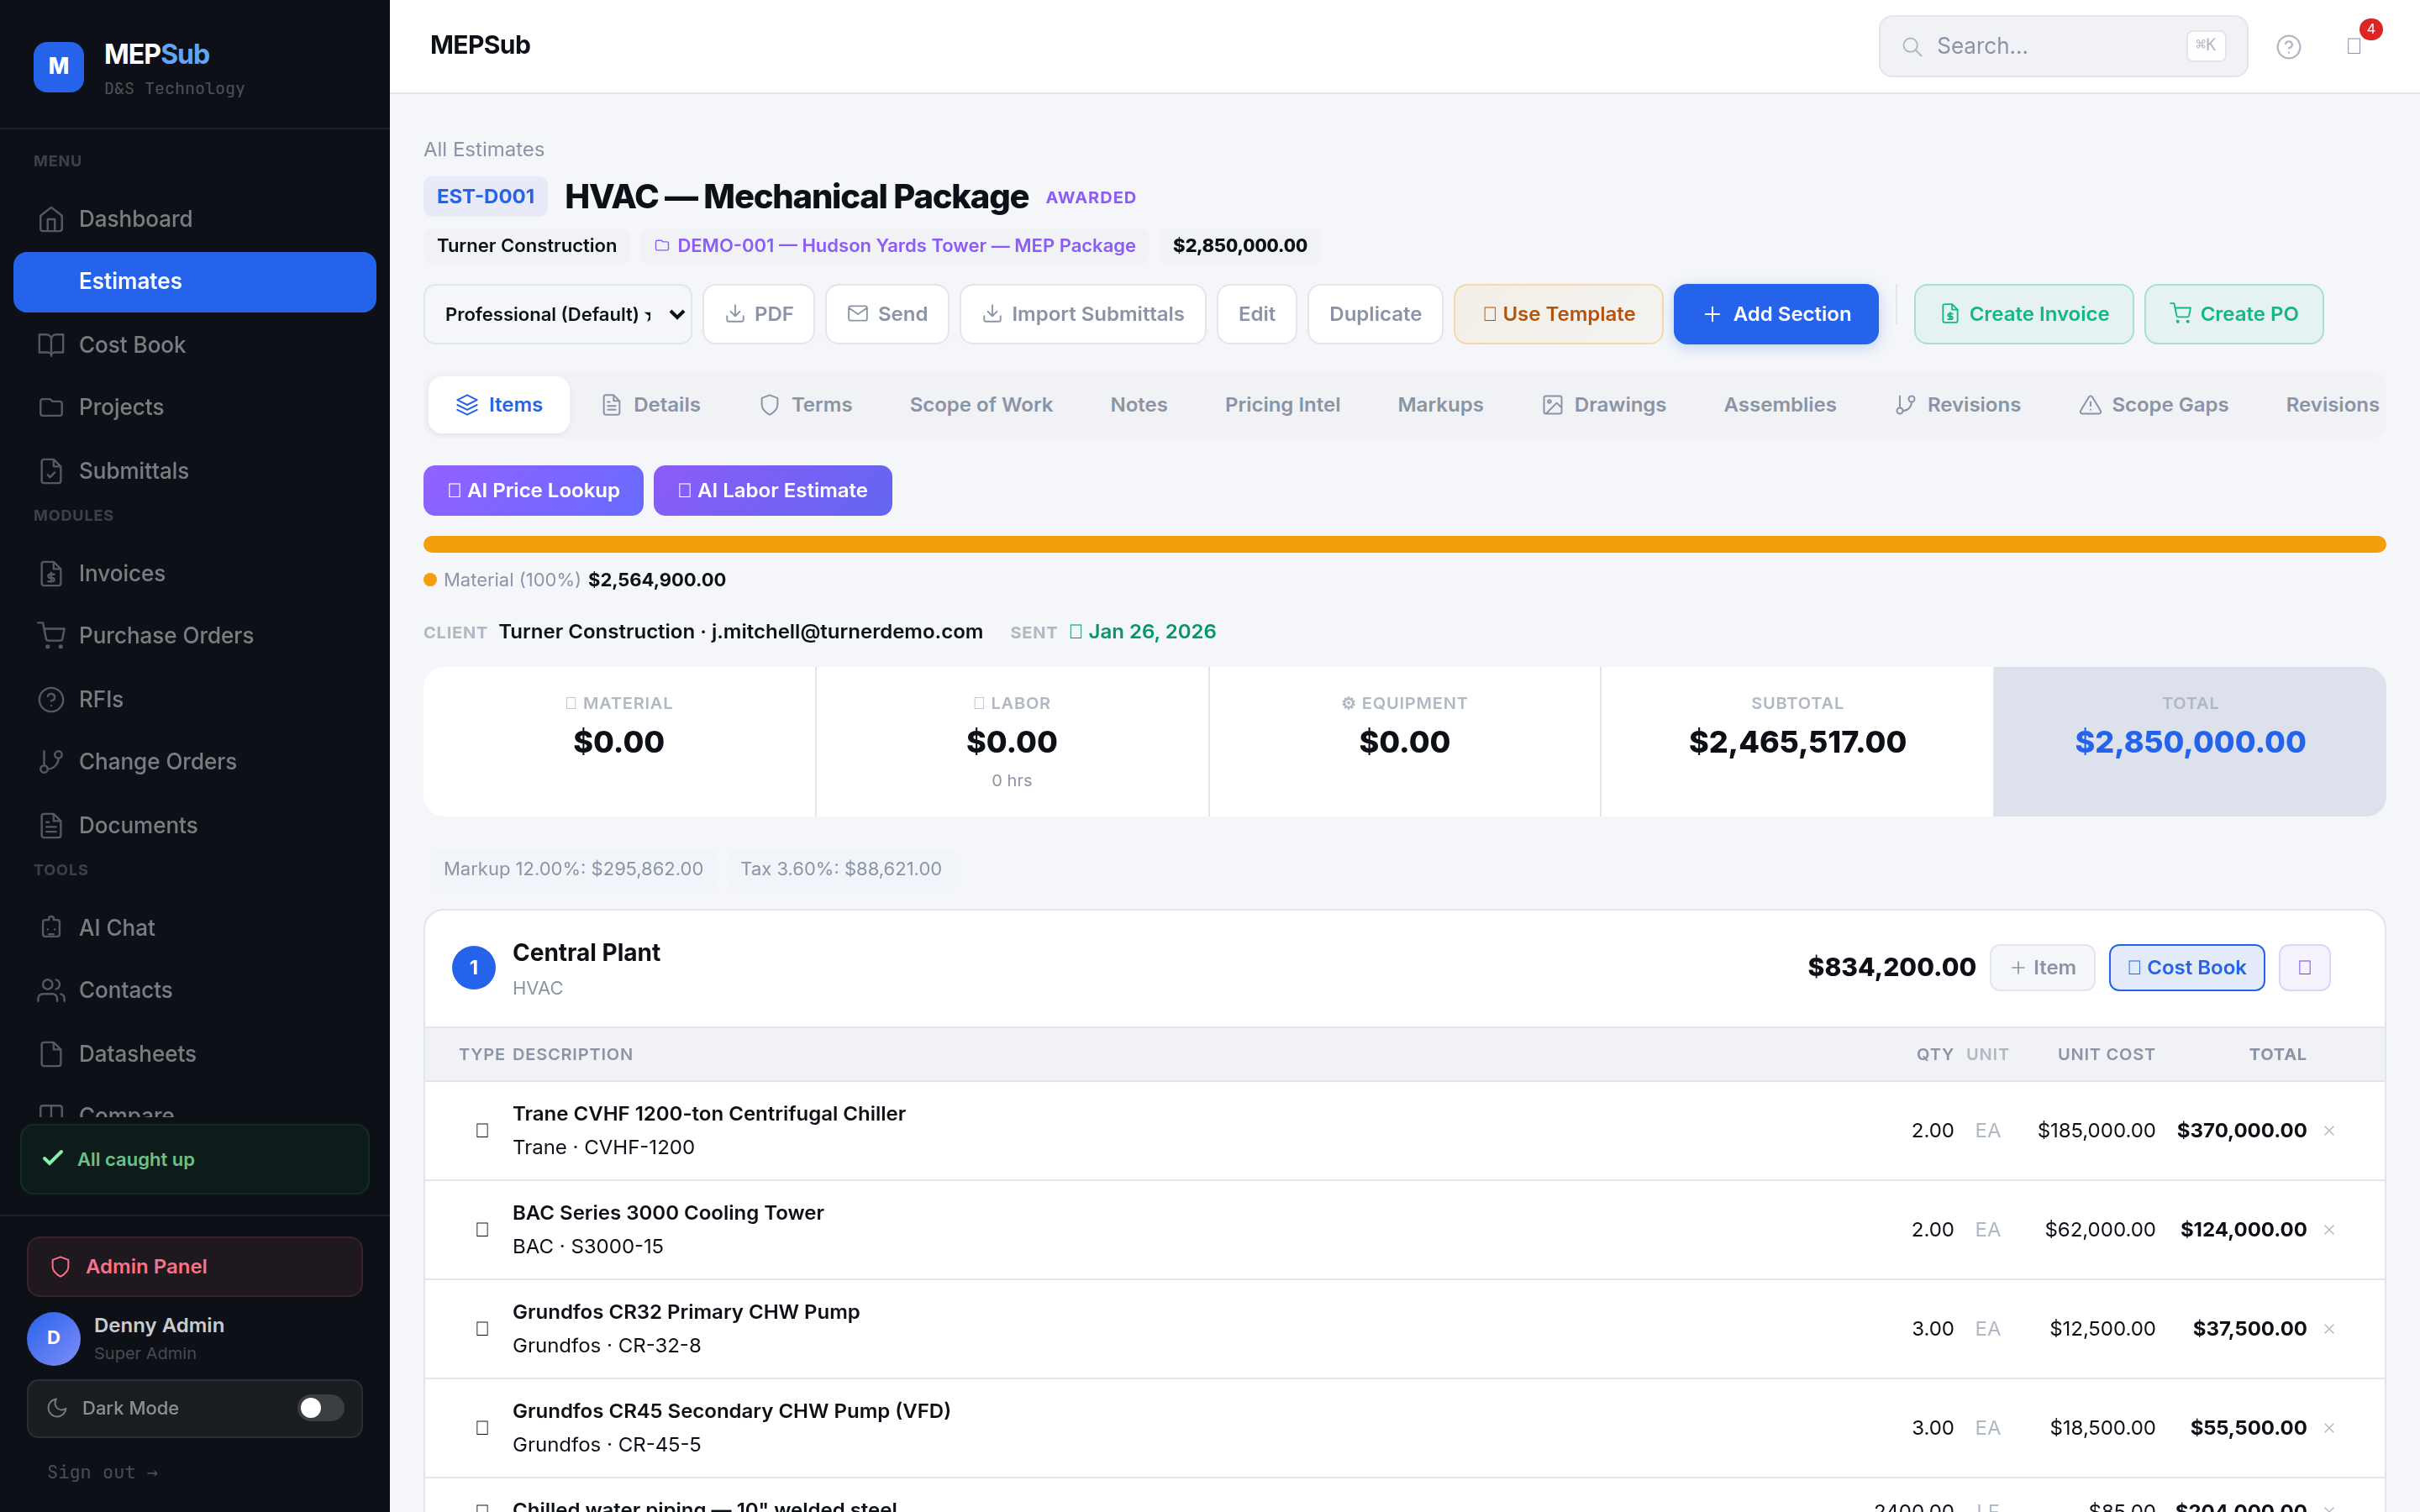Open the Professional (Default) template dropdown
Image resolution: width=2420 pixels, height=1512 pixels.
click(558, 313)
